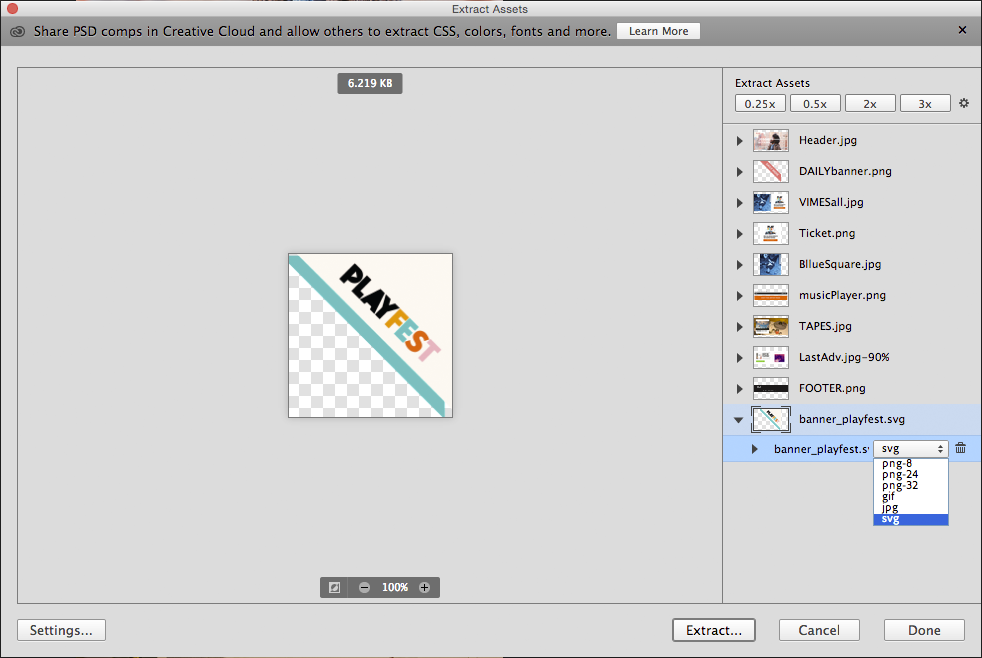The width and height of the screenshot is (982, 658).
Task: Expand the DAILYbanner.png asset row
Action: (740, 172)
